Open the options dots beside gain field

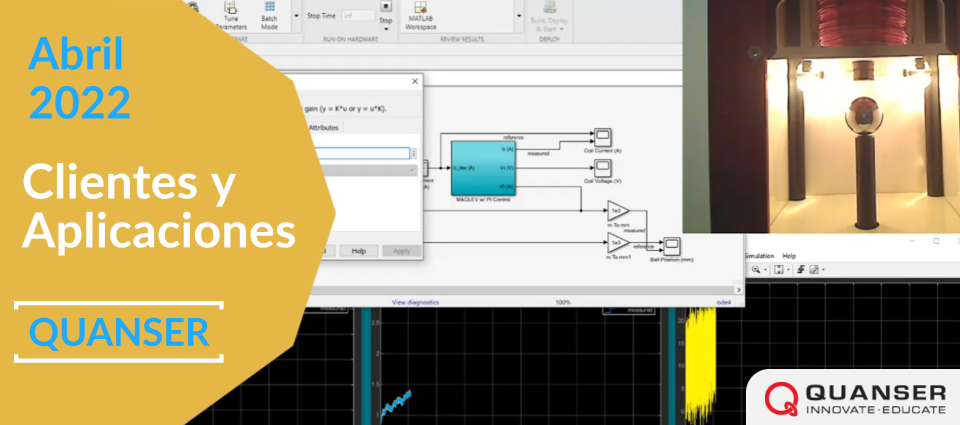tap(414, 154)
